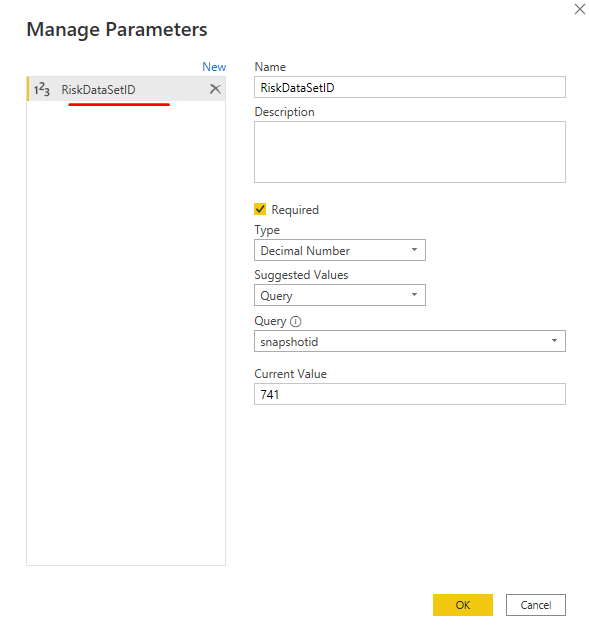Open the snapshotid Query dropdown
589x636 pixels.
pos(410,341)
